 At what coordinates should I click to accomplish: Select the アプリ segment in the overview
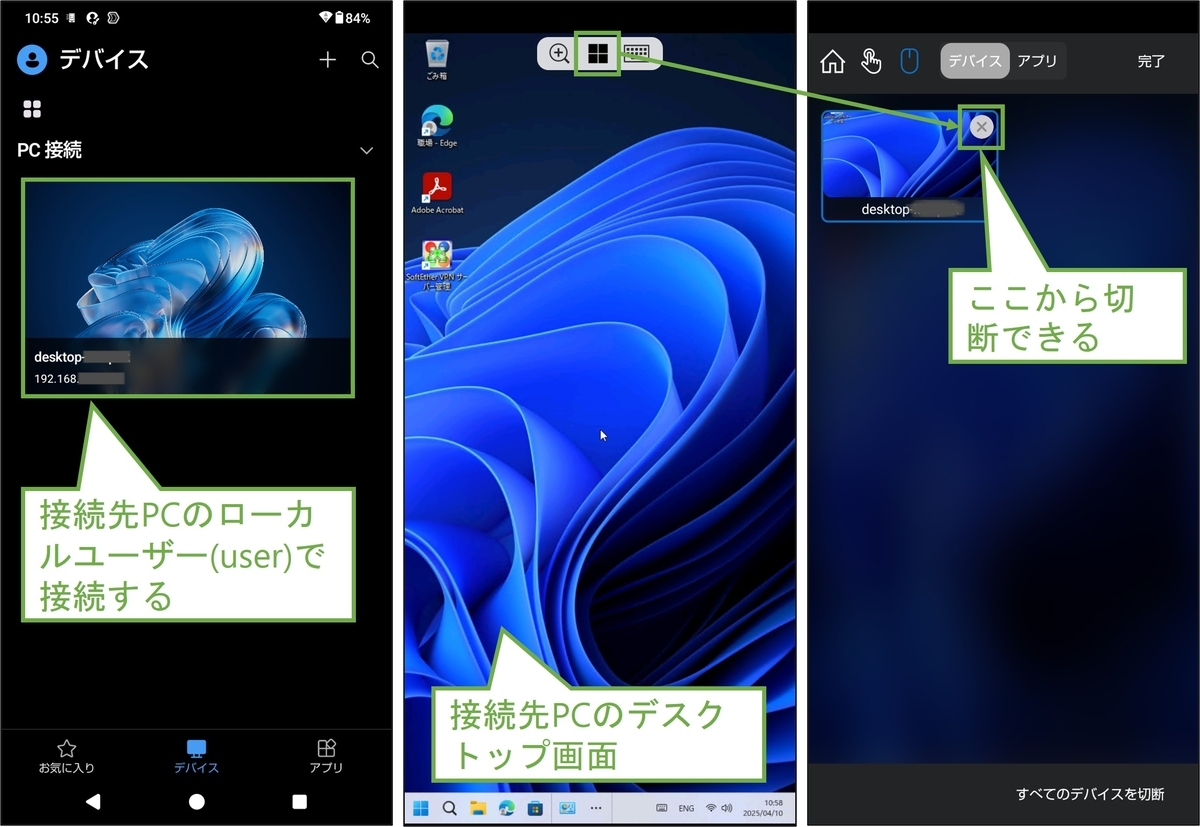(1037, 61)
